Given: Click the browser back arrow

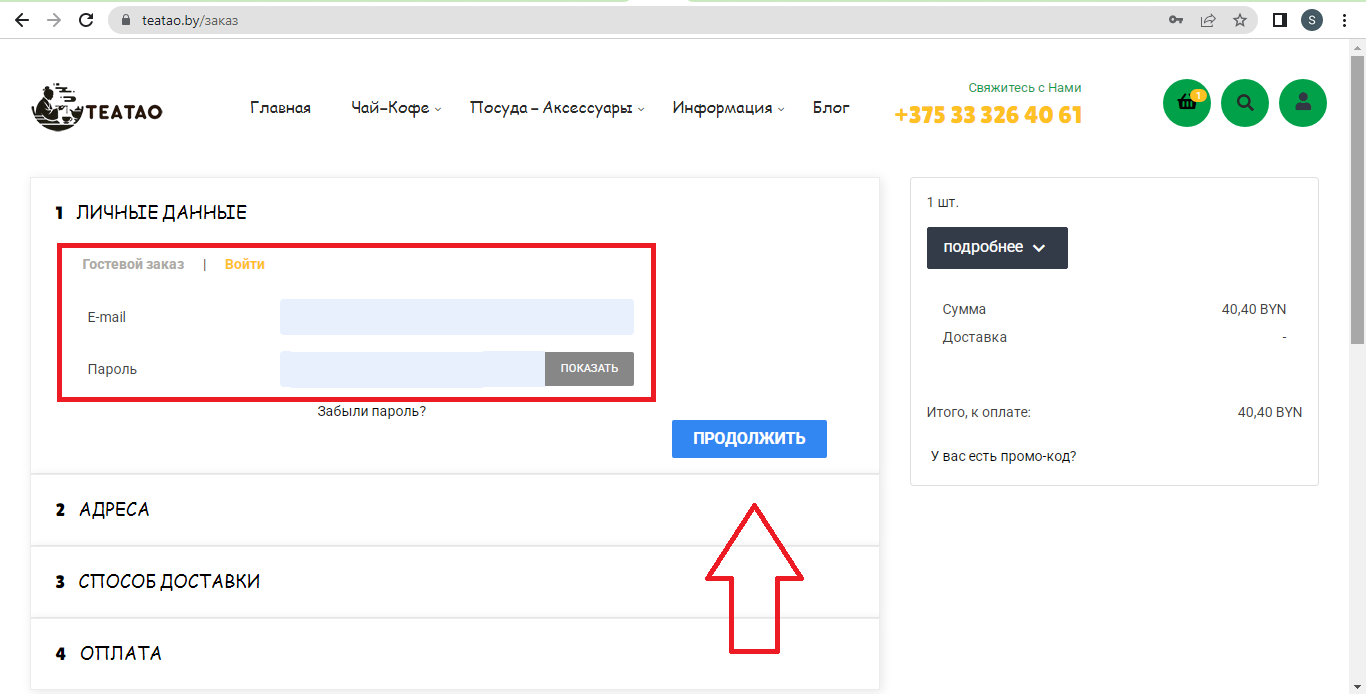Looking at the screenshot, I should coord(22,20).
